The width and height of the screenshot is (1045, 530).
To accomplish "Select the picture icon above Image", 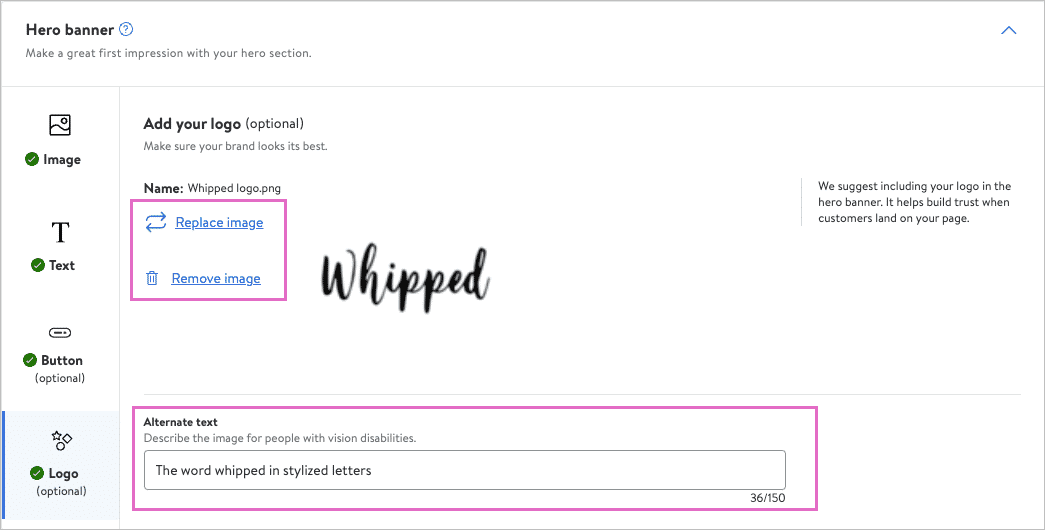I will point(60,125).
